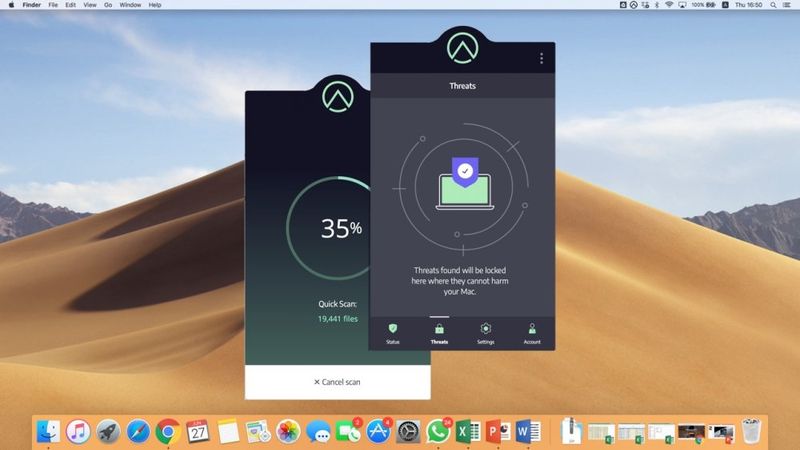
Task: Click the Thu 16:50 clock
Action: click(x=748, y=5)
